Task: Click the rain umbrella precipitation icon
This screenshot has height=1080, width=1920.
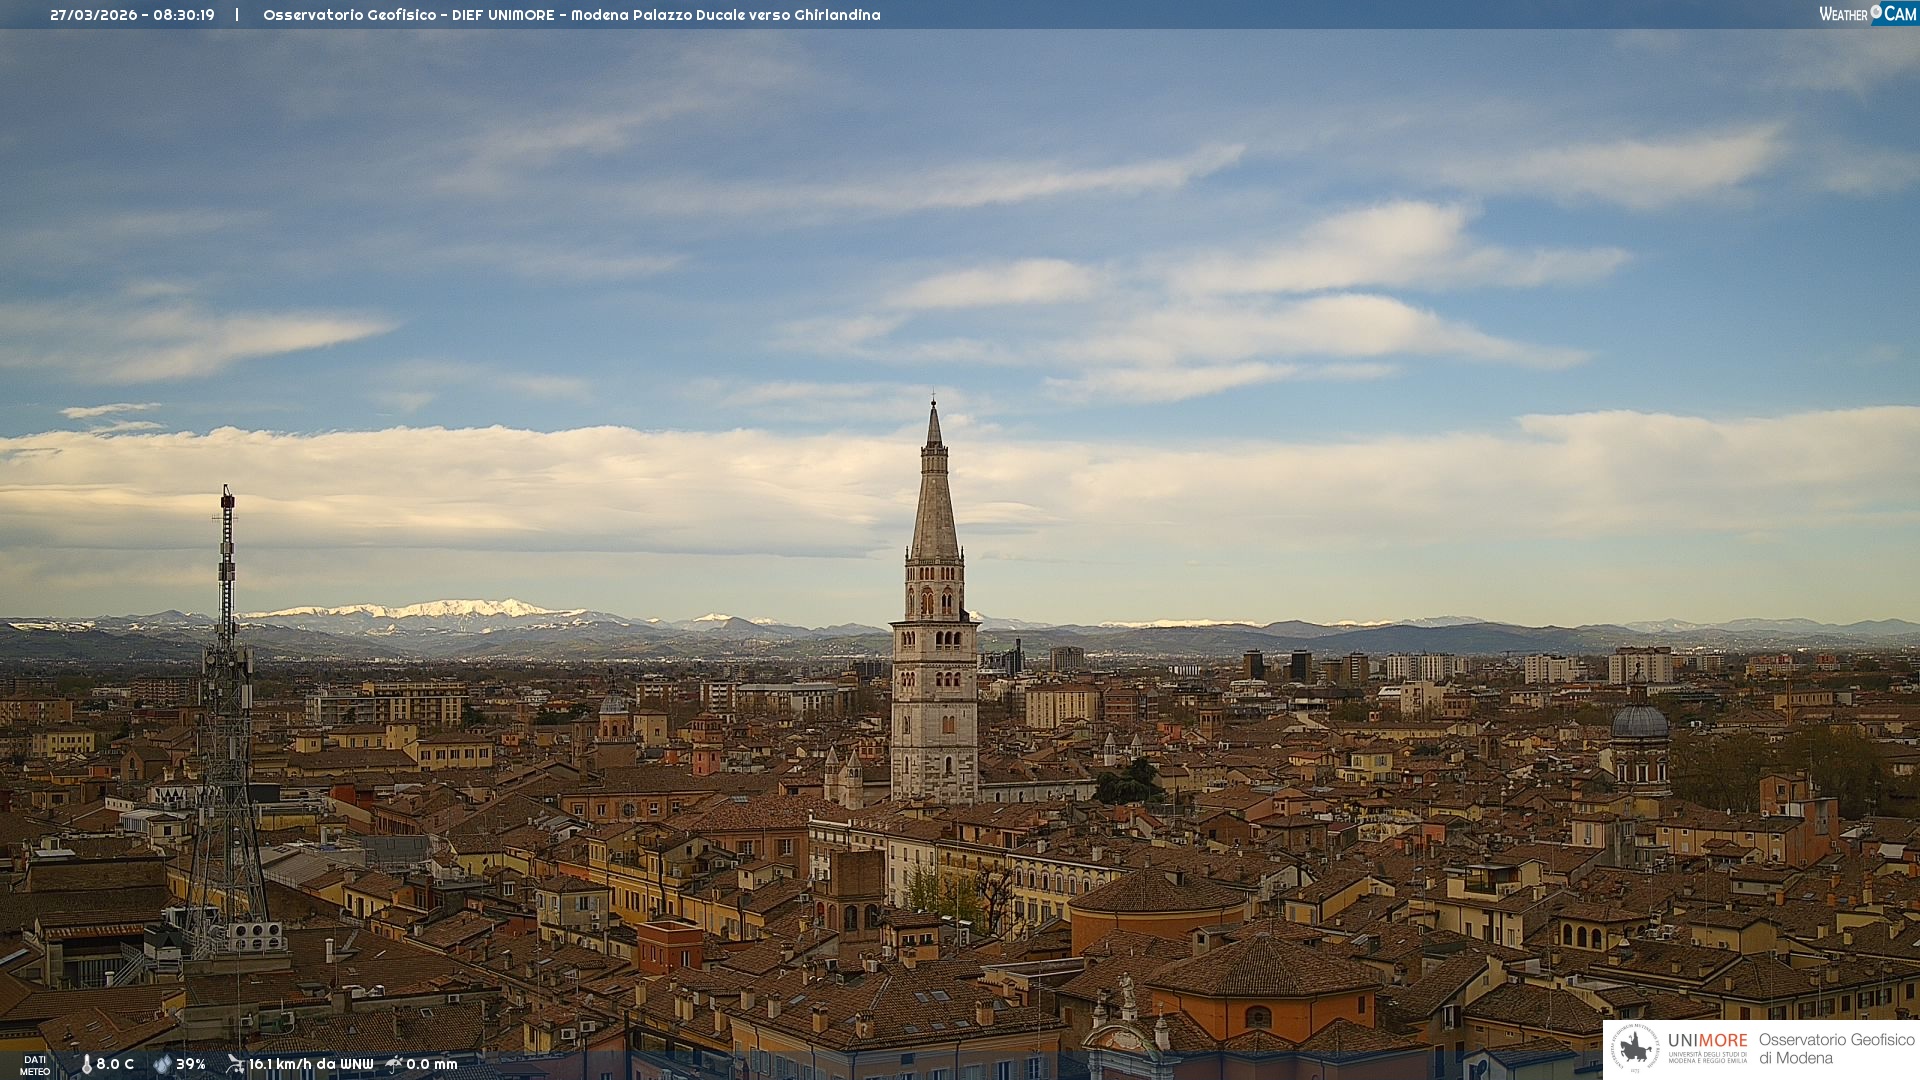Action: point(394,1064)
